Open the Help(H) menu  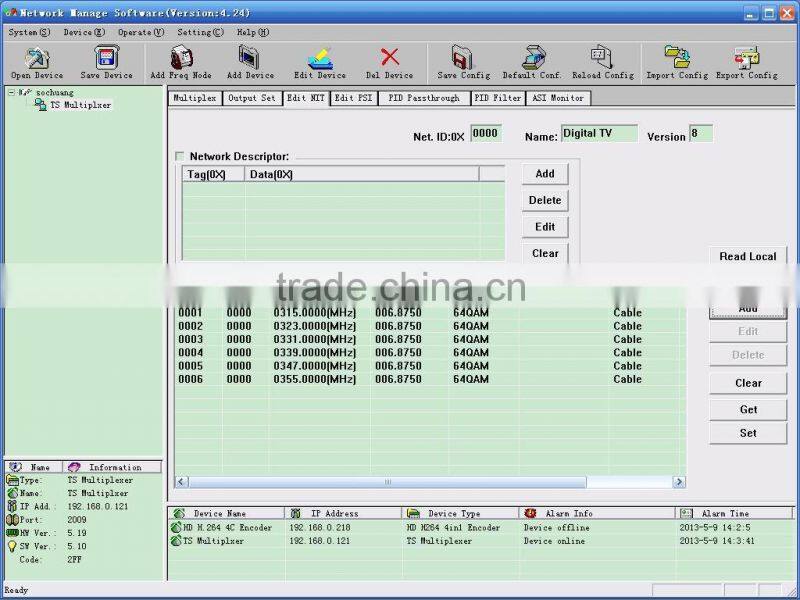coord(253,32)
